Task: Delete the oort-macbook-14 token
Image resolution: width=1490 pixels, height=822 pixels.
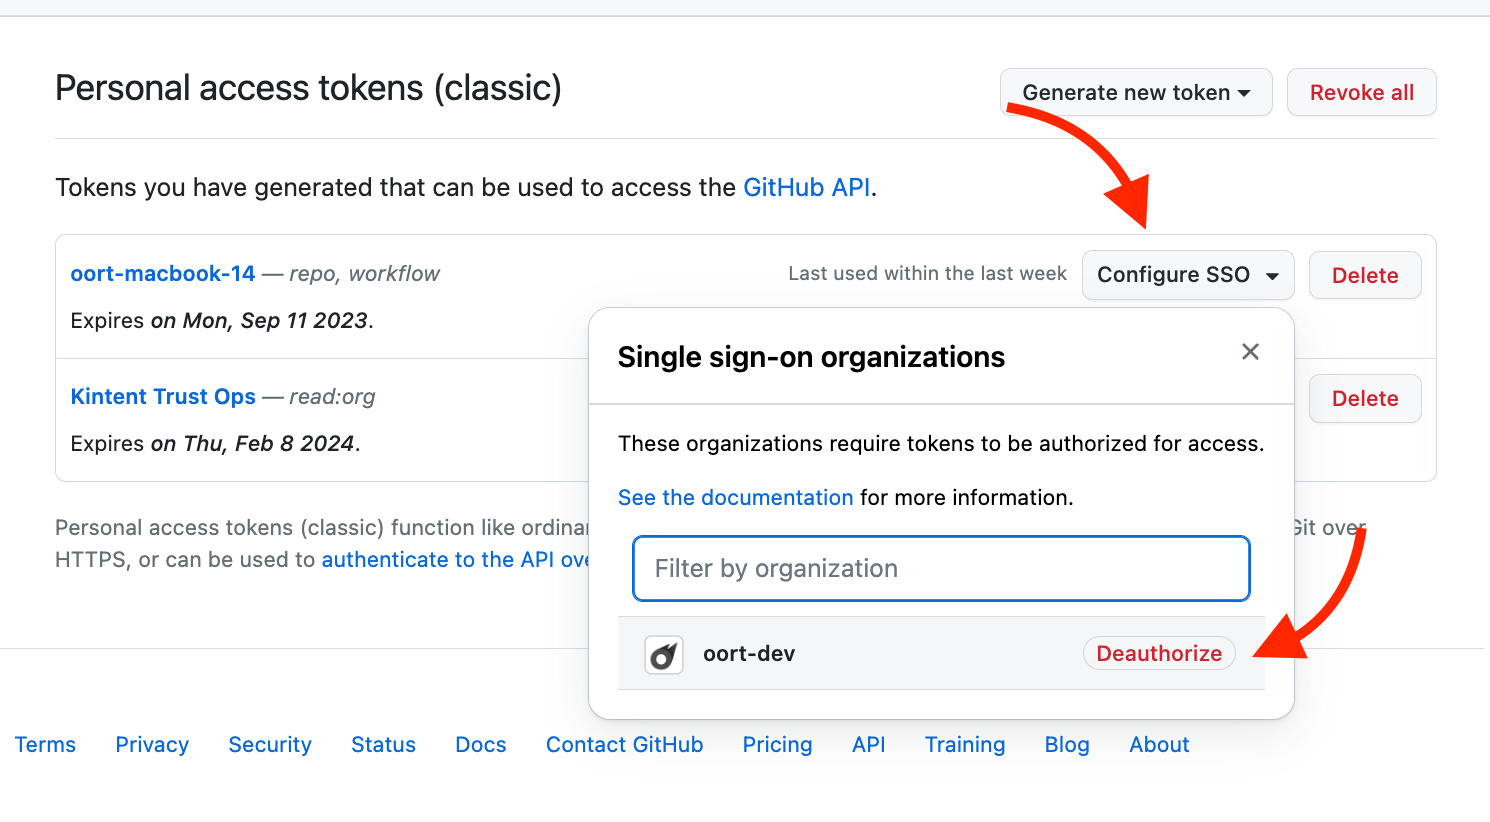Action: (x=1364, y=276)
